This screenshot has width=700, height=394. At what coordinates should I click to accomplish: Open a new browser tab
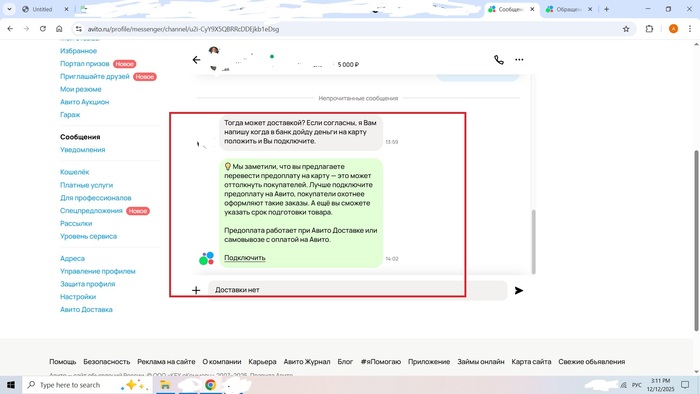click(x=606, y=9)
